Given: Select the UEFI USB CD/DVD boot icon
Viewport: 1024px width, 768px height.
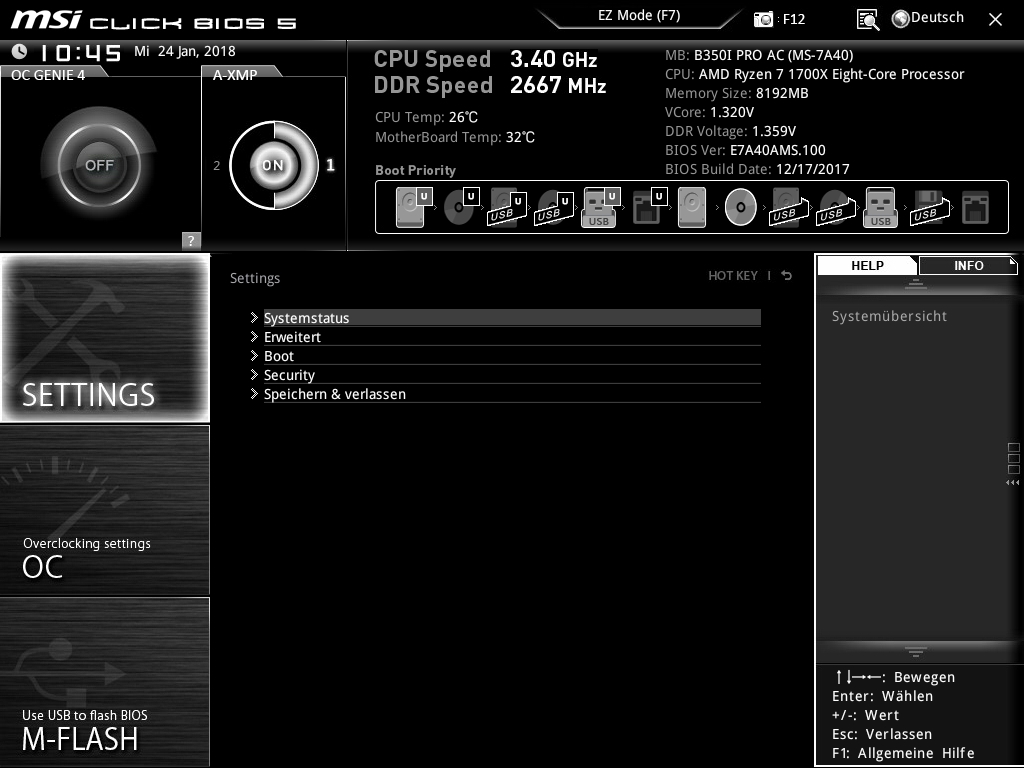Looking at the screenshot, I should [554, 207].
